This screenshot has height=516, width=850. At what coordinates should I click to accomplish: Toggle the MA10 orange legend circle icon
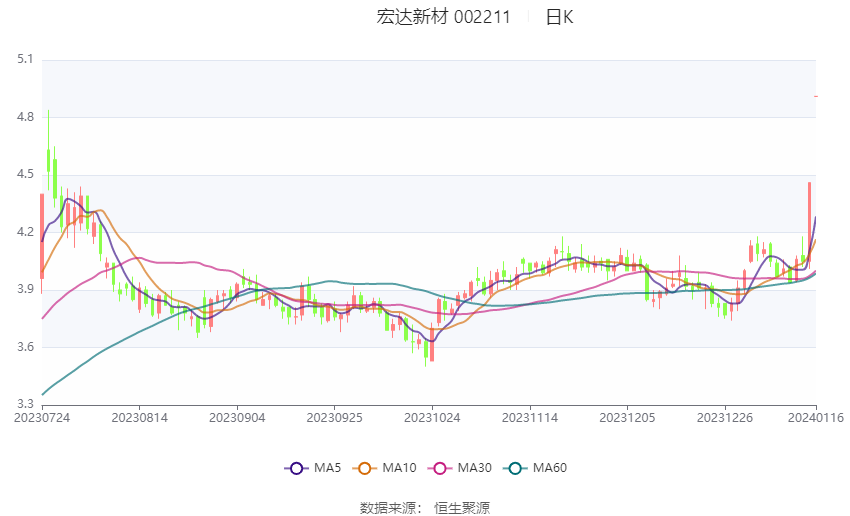364,468
